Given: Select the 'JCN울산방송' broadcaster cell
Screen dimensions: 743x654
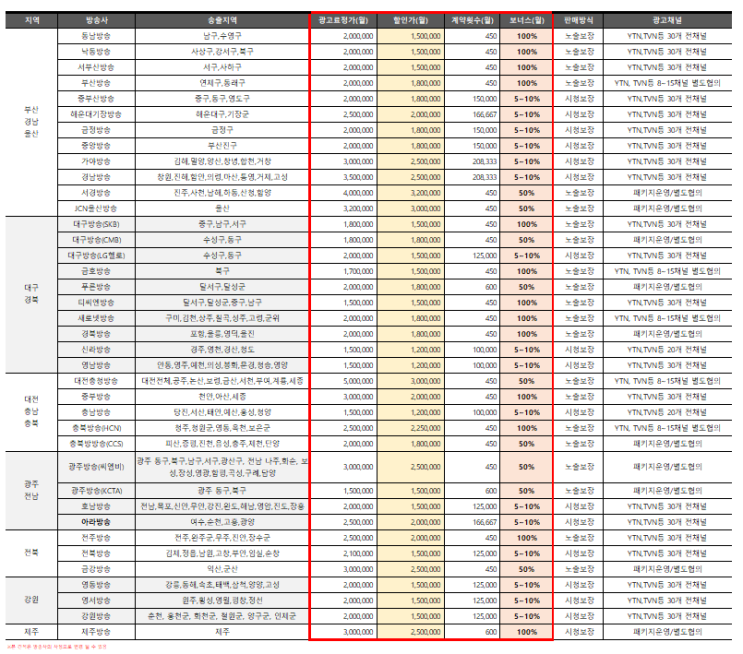Looking at the screenshot, I should point(96,209).
